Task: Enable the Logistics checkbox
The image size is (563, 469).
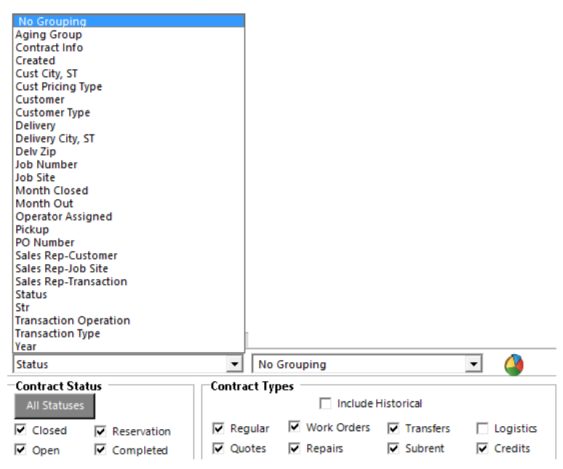Action: (x=482, y=428)
